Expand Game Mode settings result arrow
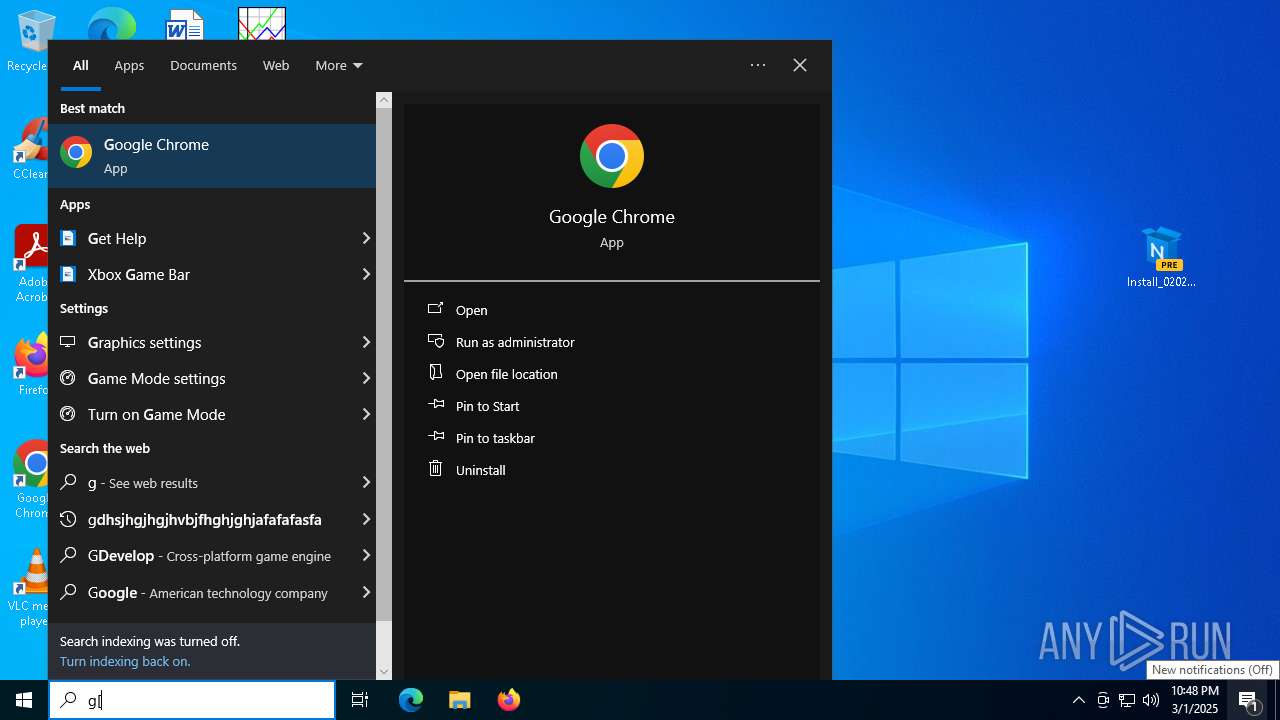 [366, 378]
